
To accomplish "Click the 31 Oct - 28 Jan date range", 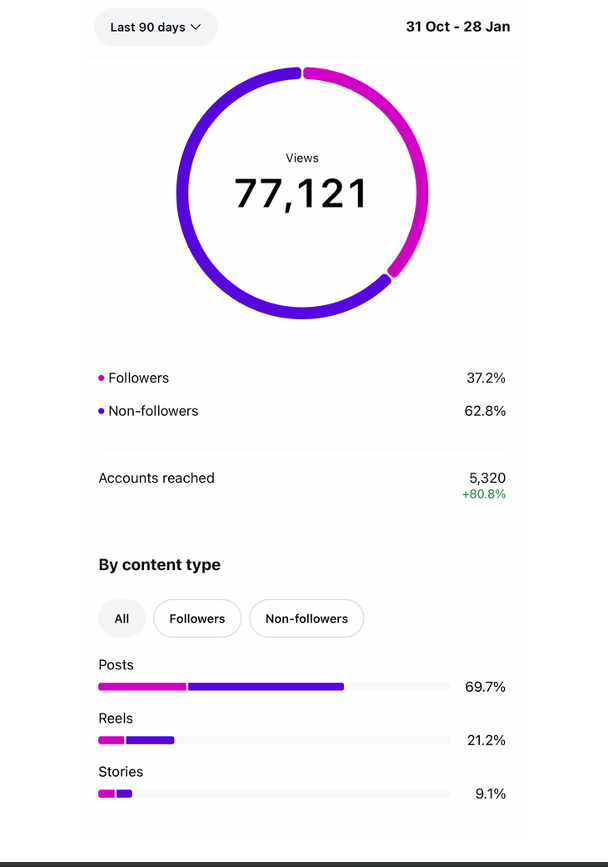I will (457, 27).
